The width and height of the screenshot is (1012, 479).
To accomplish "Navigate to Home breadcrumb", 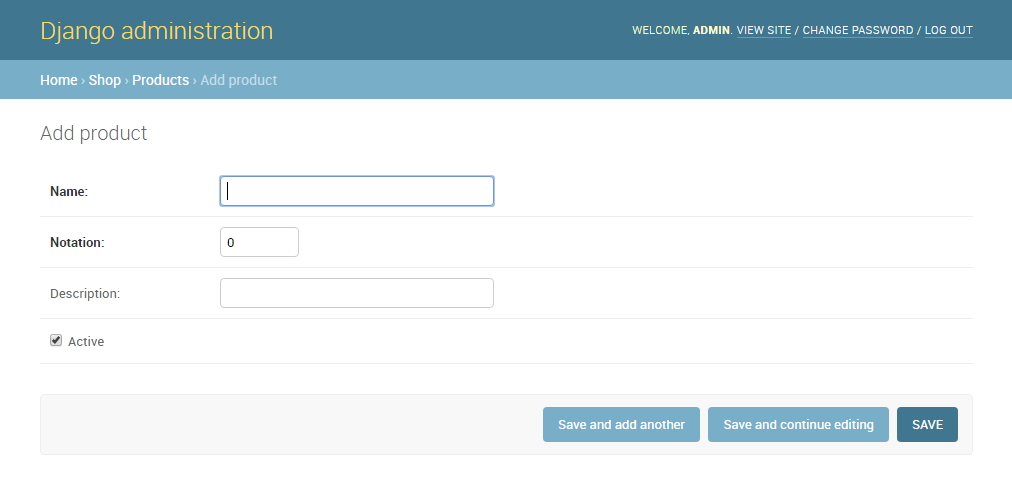I will [58, 80].
